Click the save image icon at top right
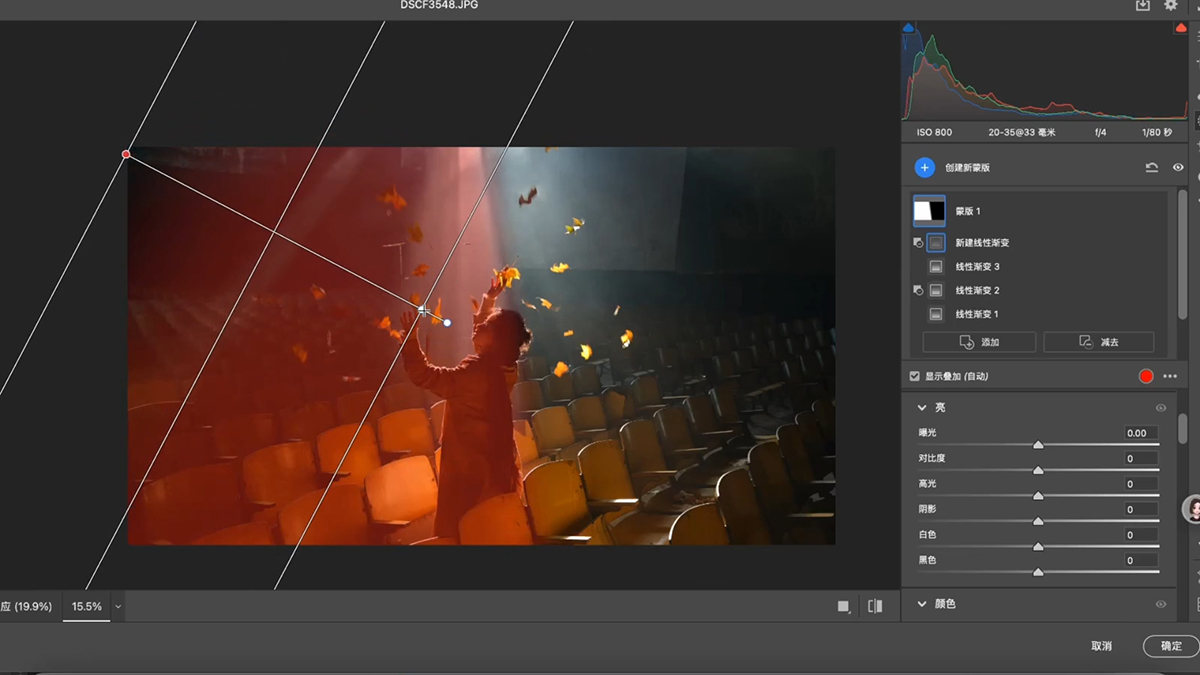The height and width of the screenshot is (675, 1200). 1143,6
